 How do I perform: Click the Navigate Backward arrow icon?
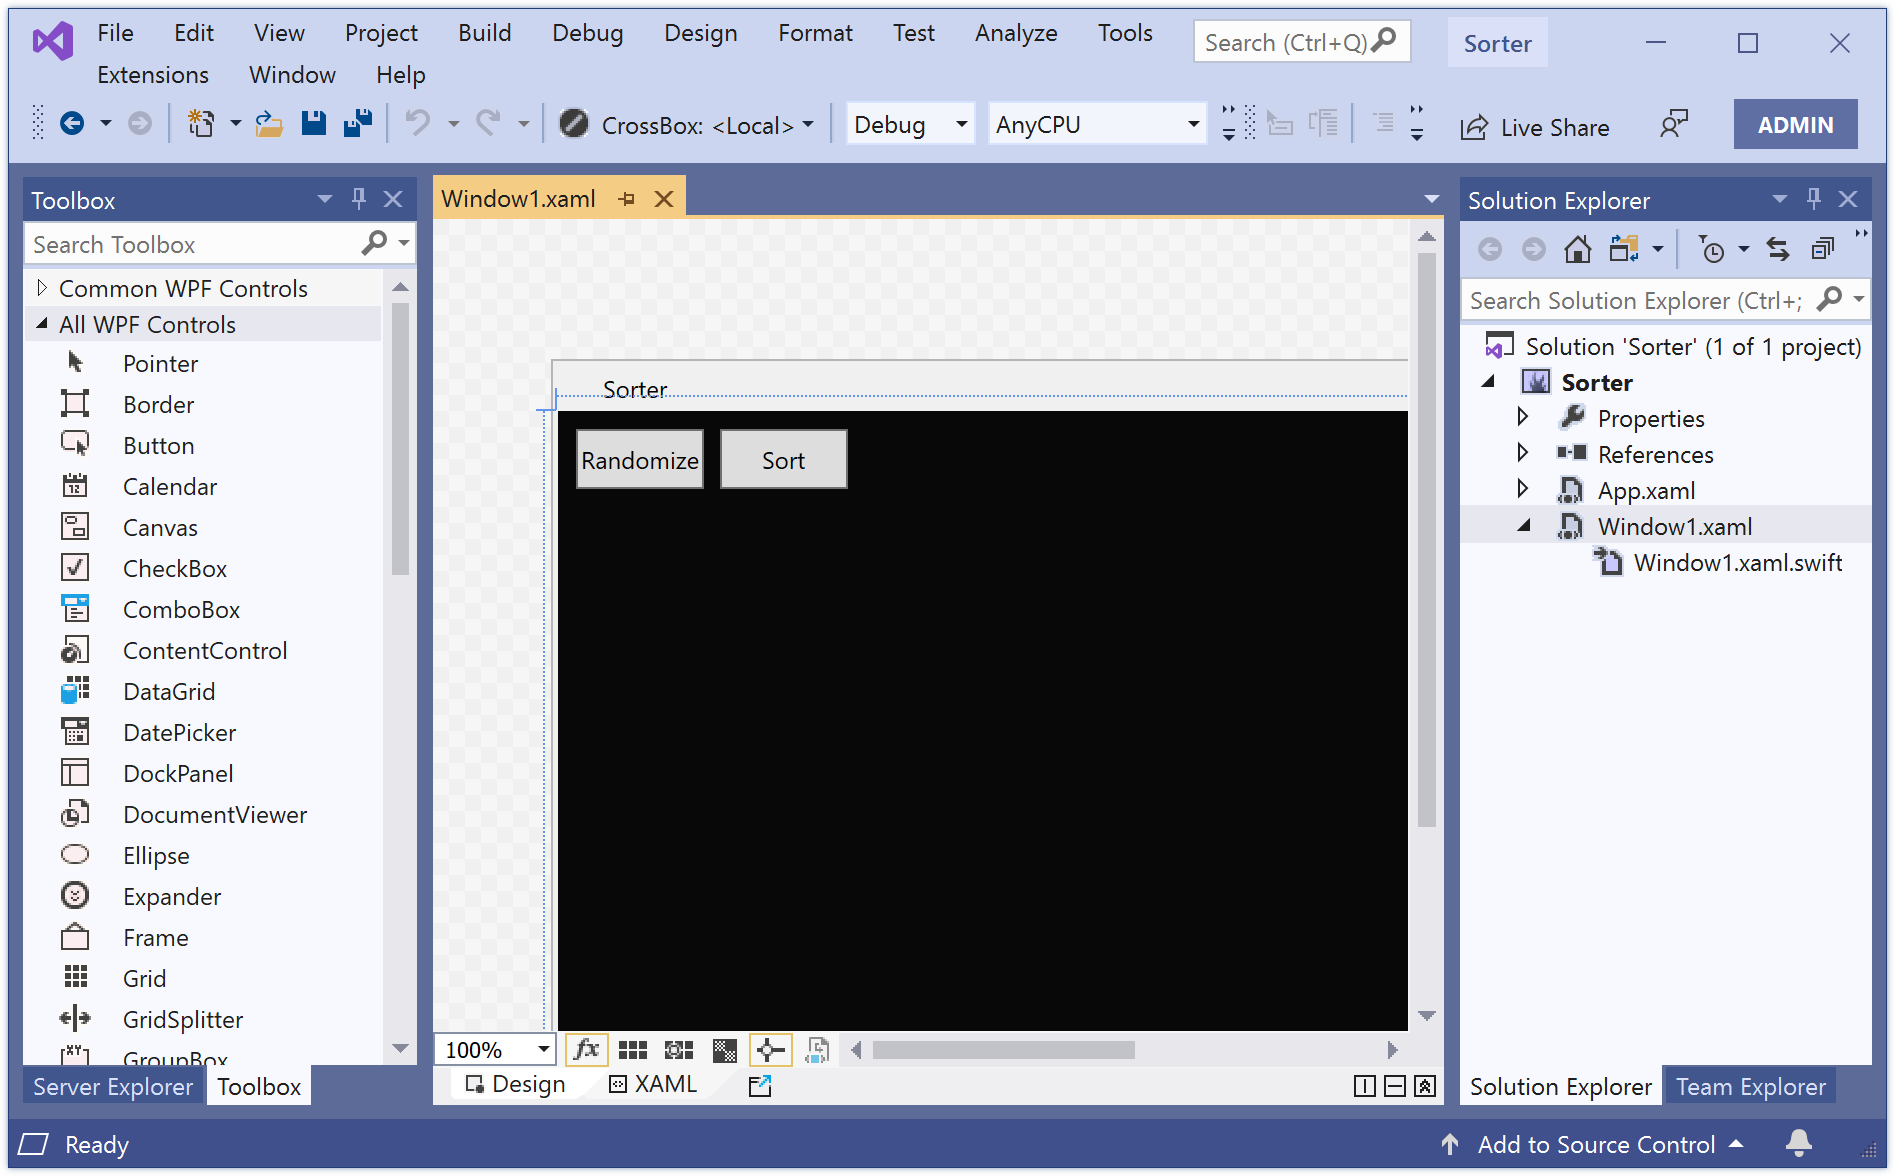point(72,124)
